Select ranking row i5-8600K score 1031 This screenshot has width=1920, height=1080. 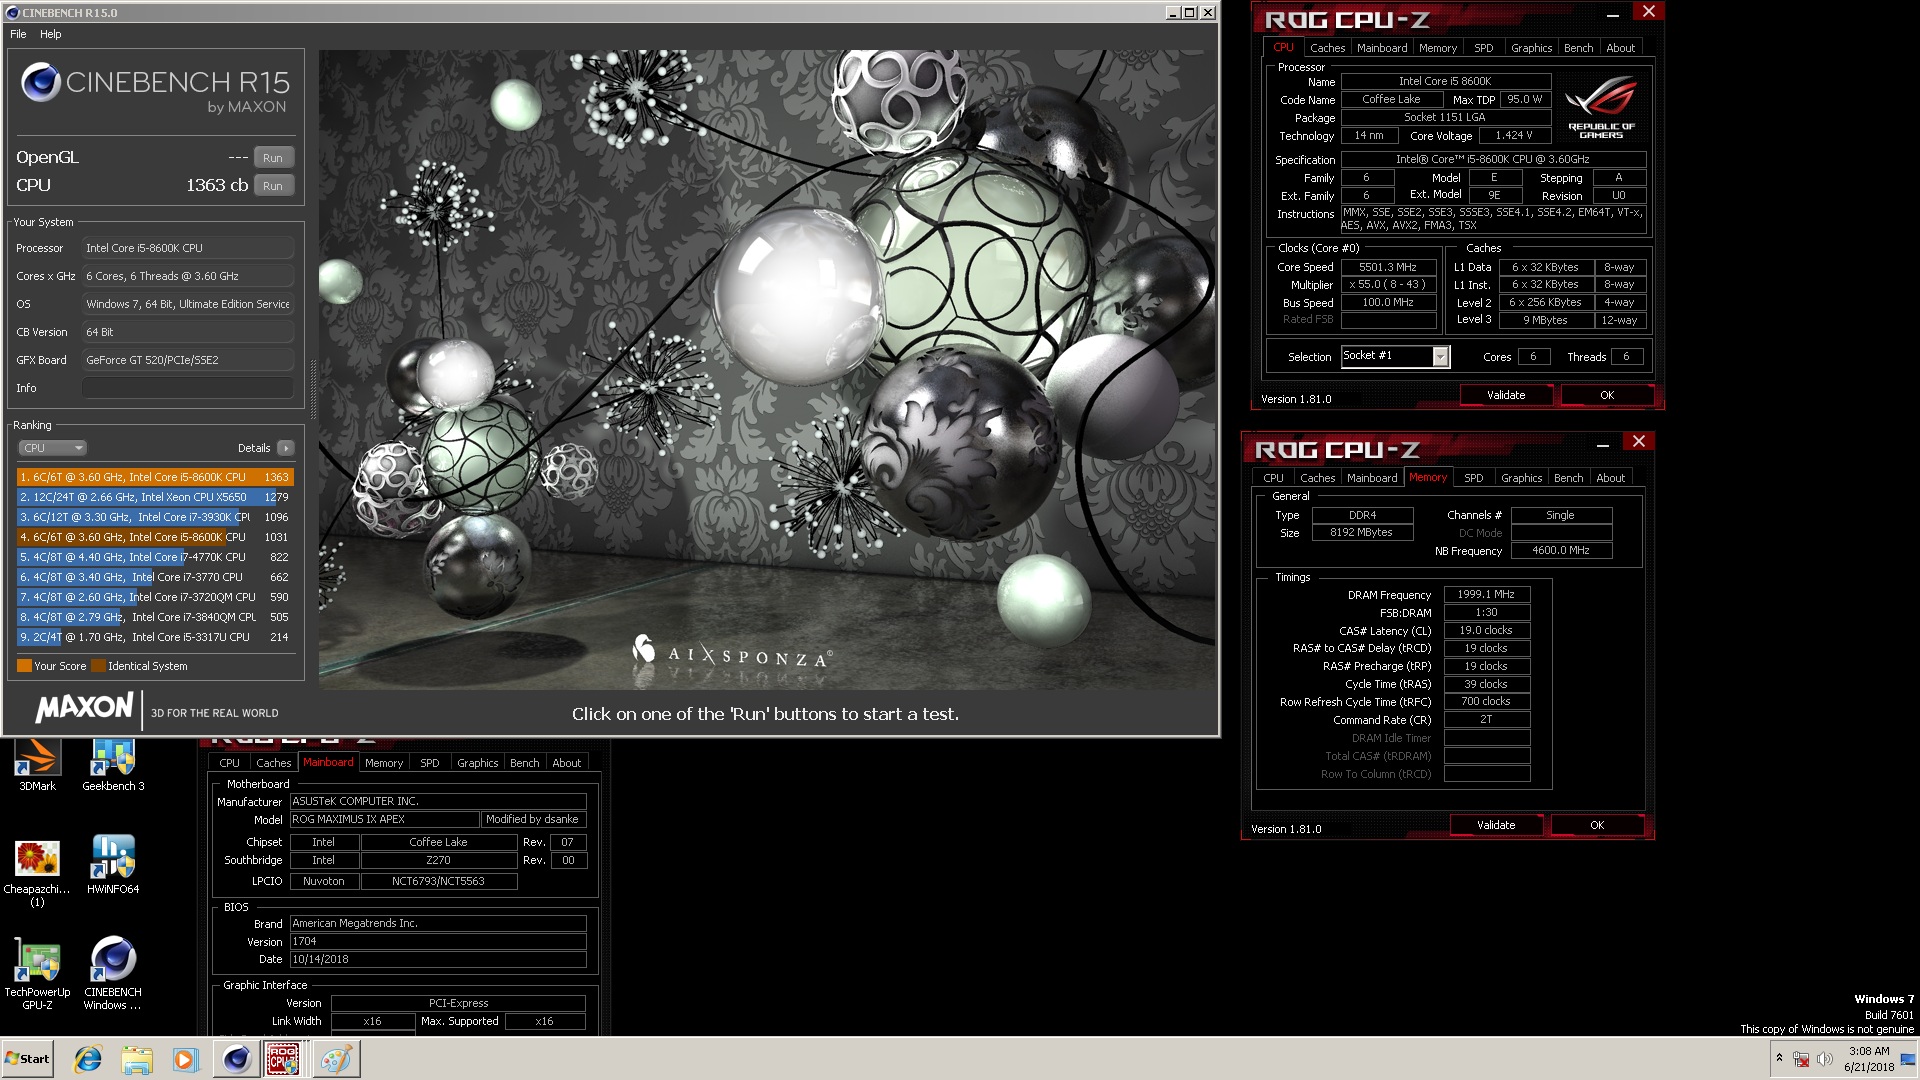pyautogui.click(x=155, y=537)
